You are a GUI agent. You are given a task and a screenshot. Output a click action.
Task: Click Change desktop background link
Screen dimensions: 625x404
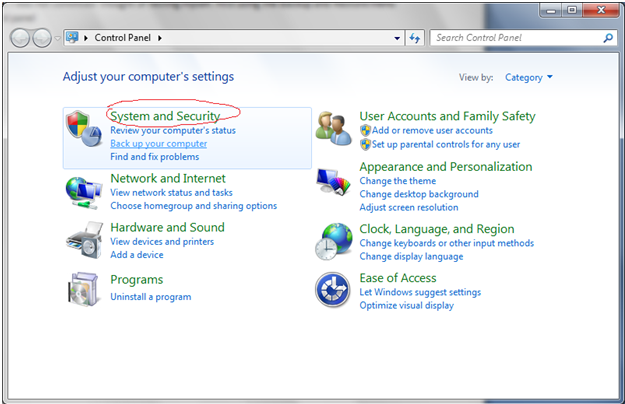coord(419,194)
